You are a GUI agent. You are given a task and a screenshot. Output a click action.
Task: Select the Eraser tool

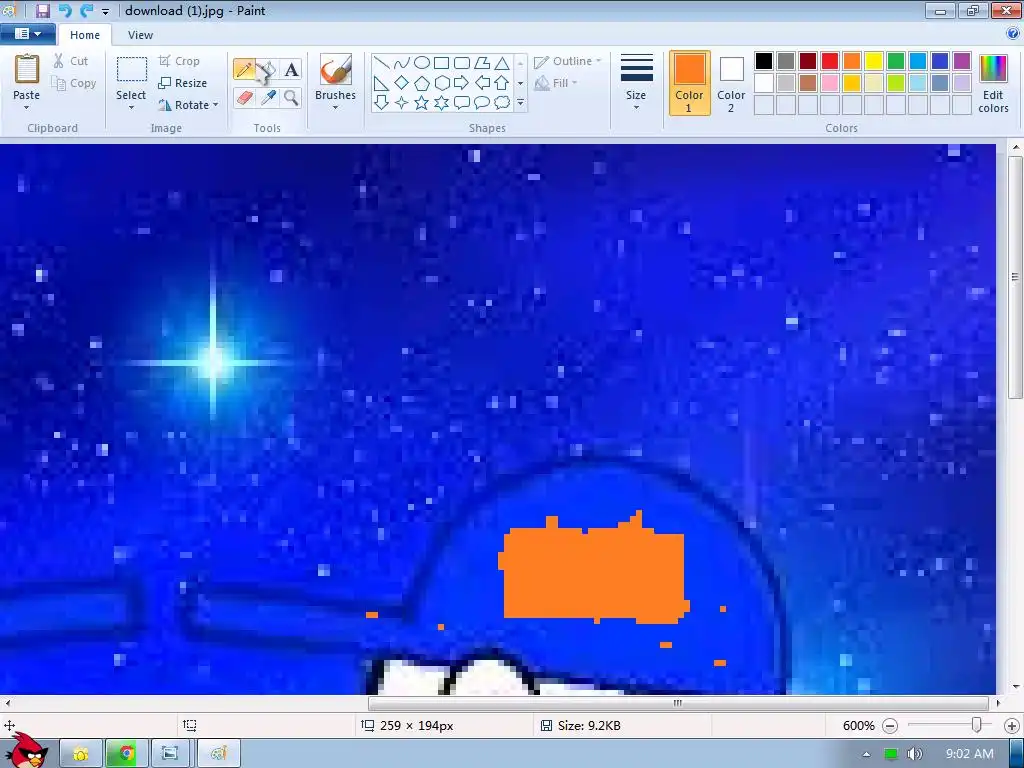(244, 98)
